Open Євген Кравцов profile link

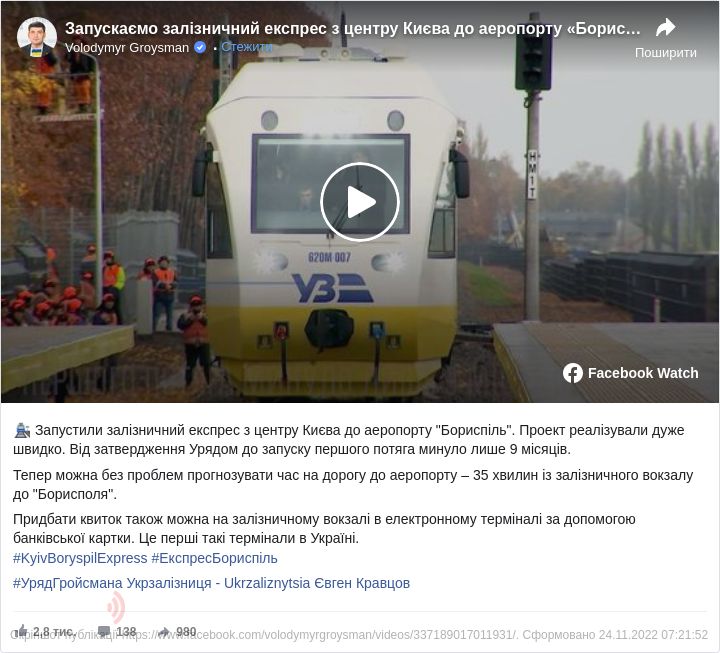pos(362,583)
